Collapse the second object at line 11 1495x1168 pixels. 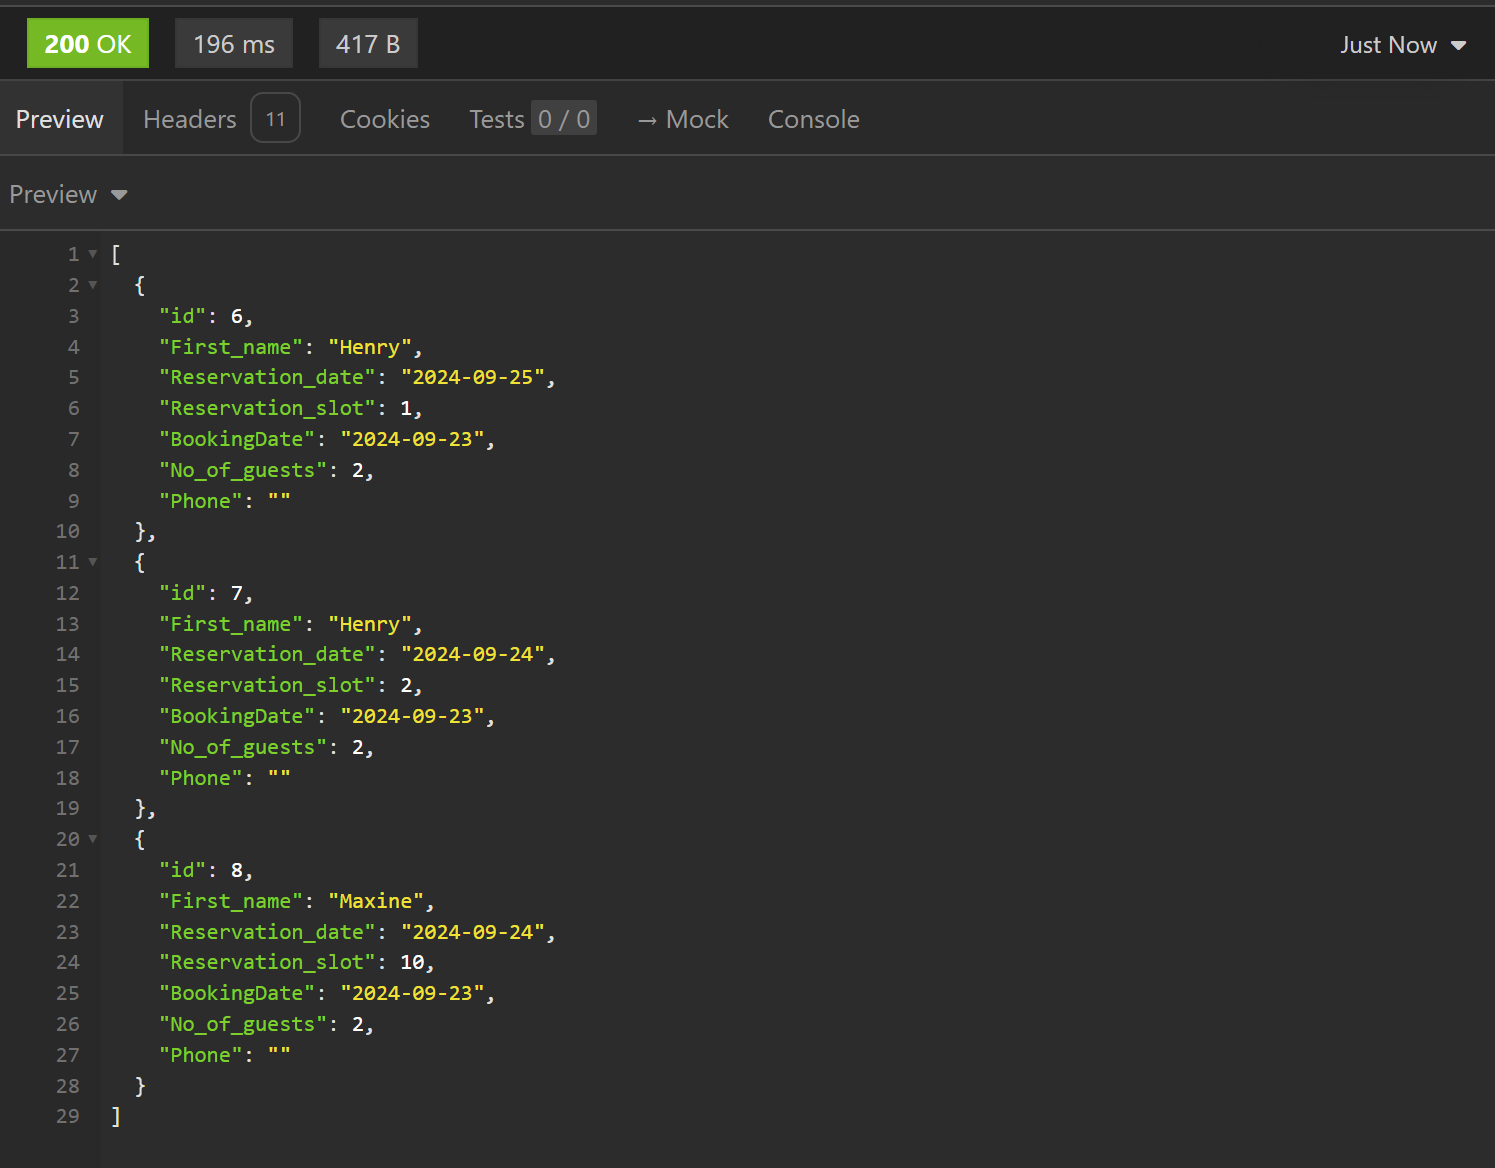93,562
